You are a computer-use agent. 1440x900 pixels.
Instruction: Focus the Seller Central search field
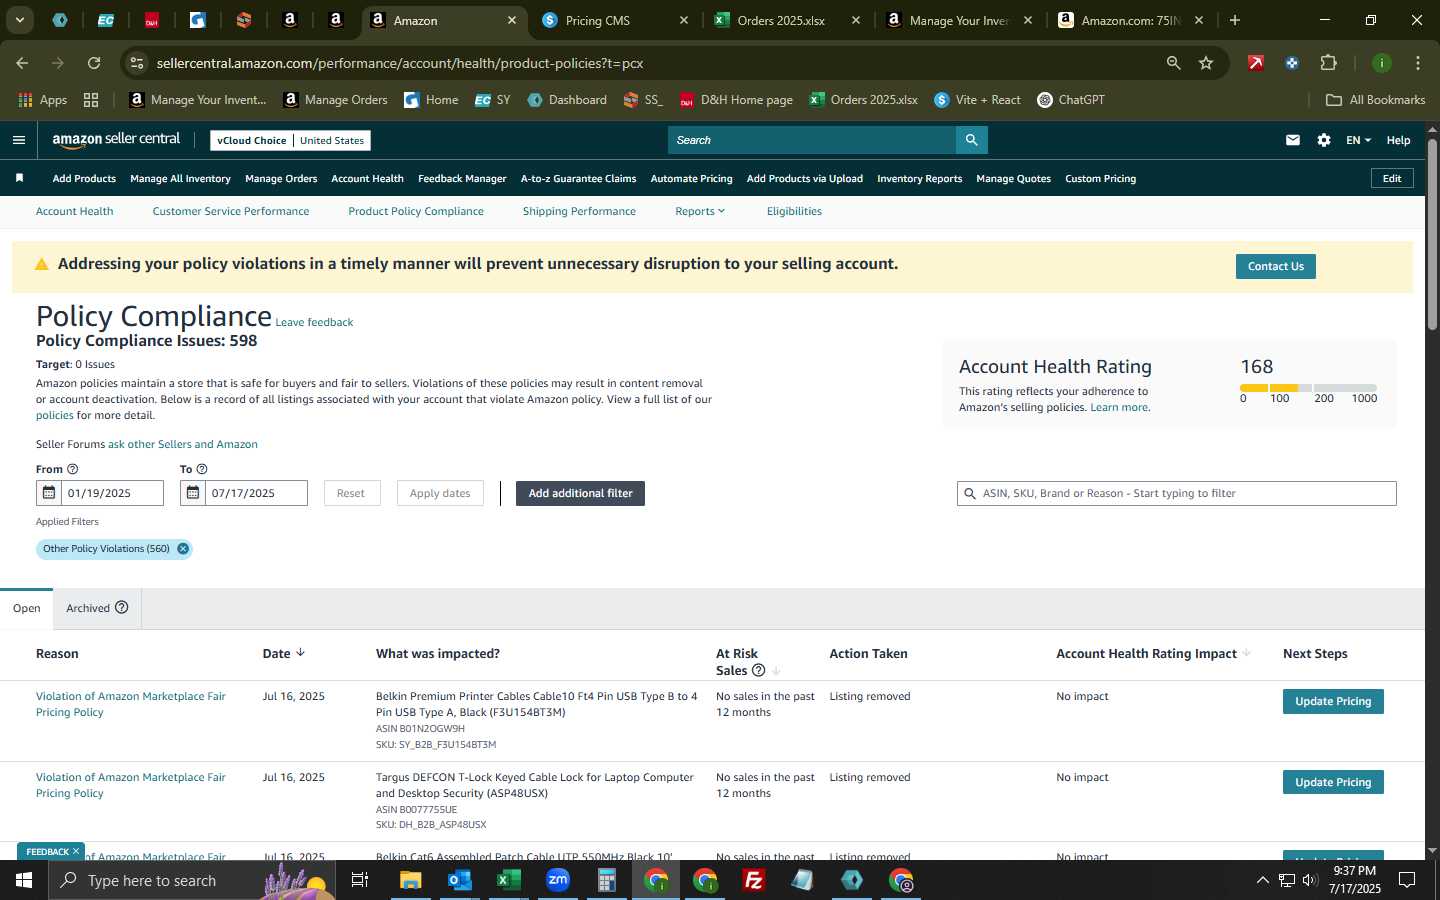[812, 140]
